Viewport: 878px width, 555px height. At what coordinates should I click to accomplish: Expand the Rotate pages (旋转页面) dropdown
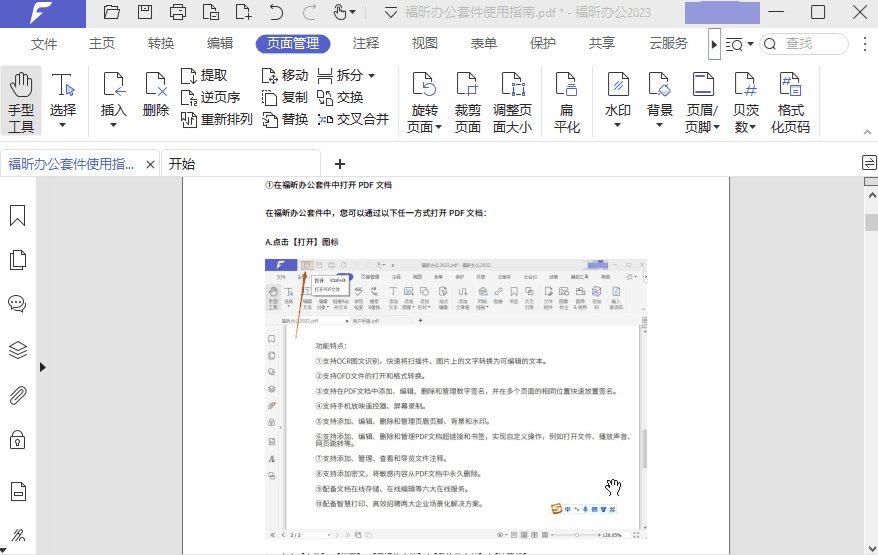438,128
